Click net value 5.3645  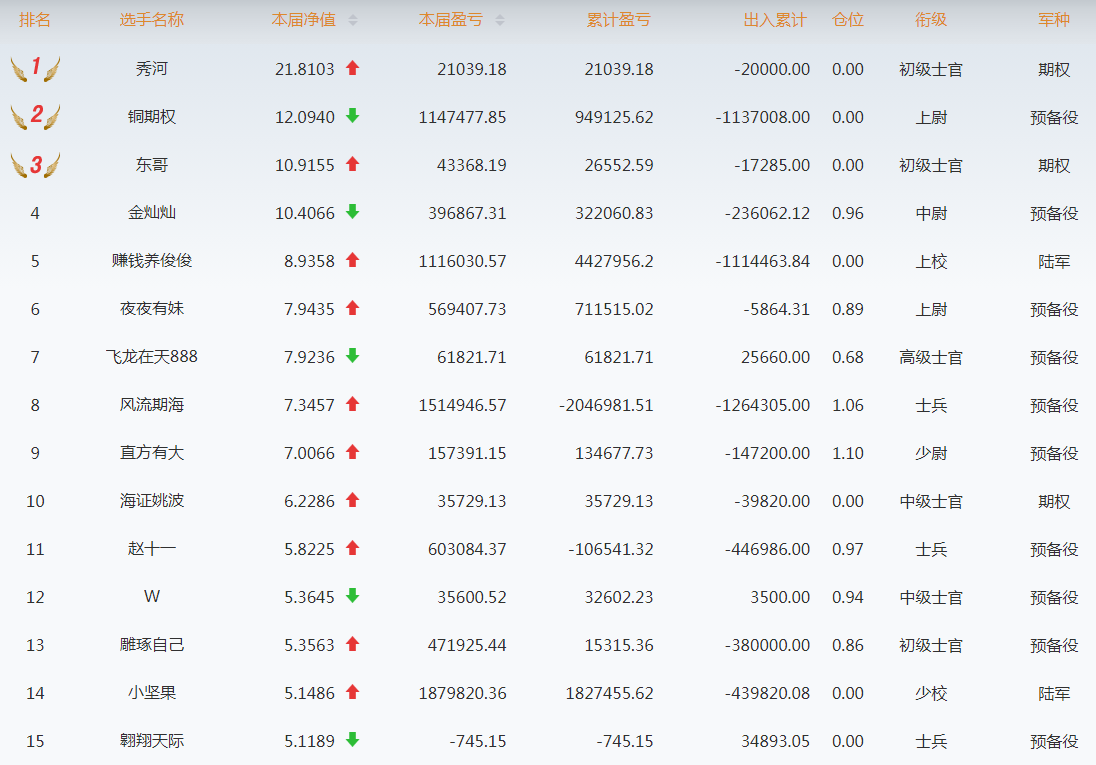coord(309,597)
